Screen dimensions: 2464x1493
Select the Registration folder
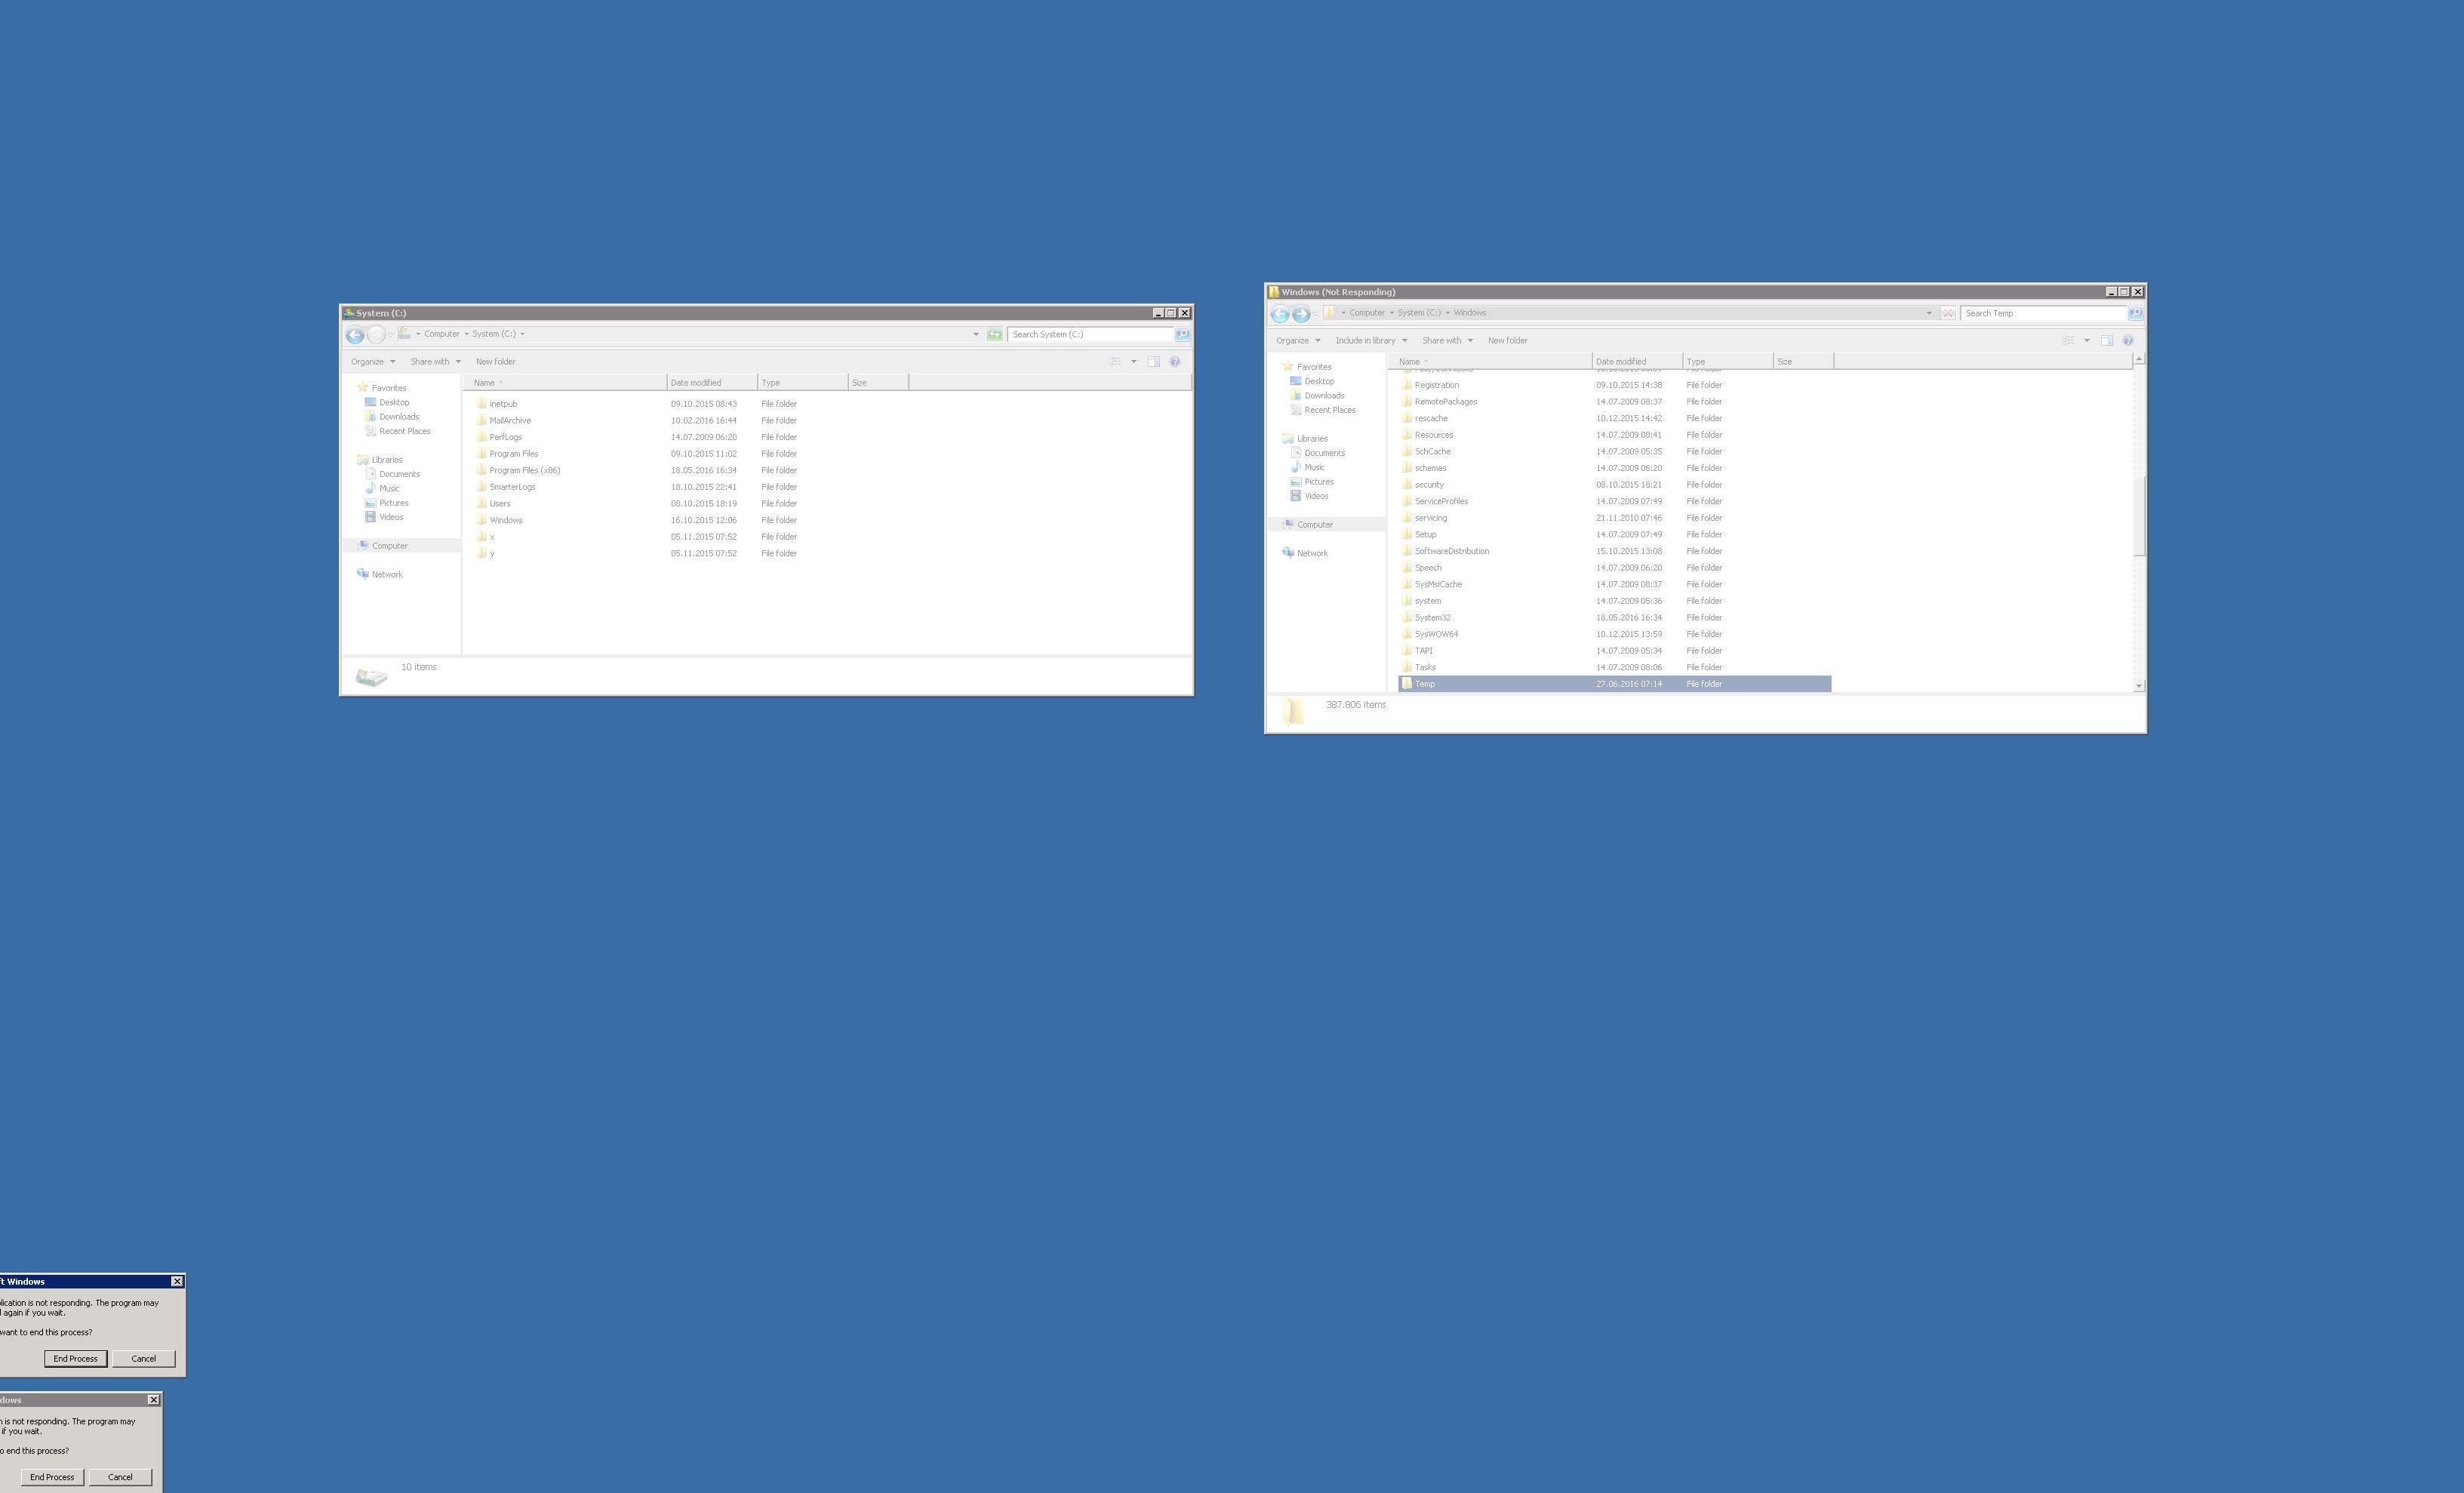point(1436,385)
